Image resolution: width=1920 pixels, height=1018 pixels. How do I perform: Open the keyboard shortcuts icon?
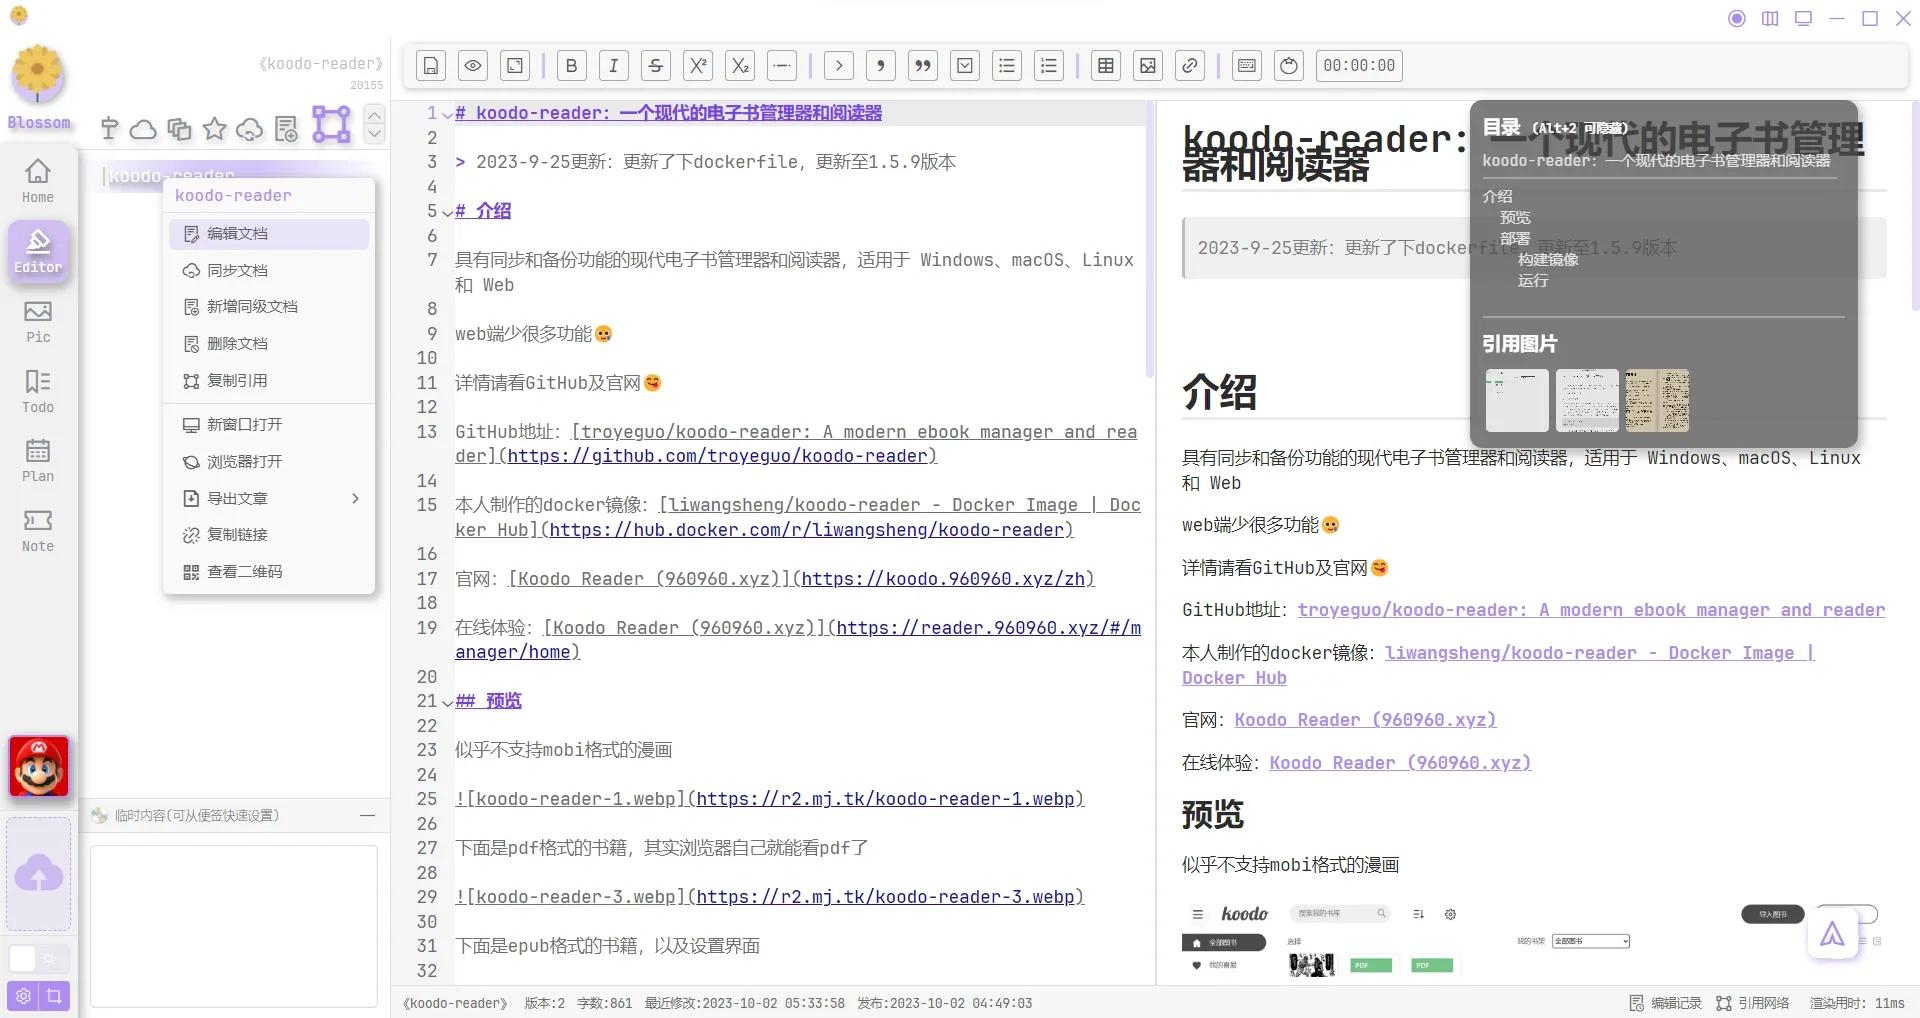(1247, 66)
